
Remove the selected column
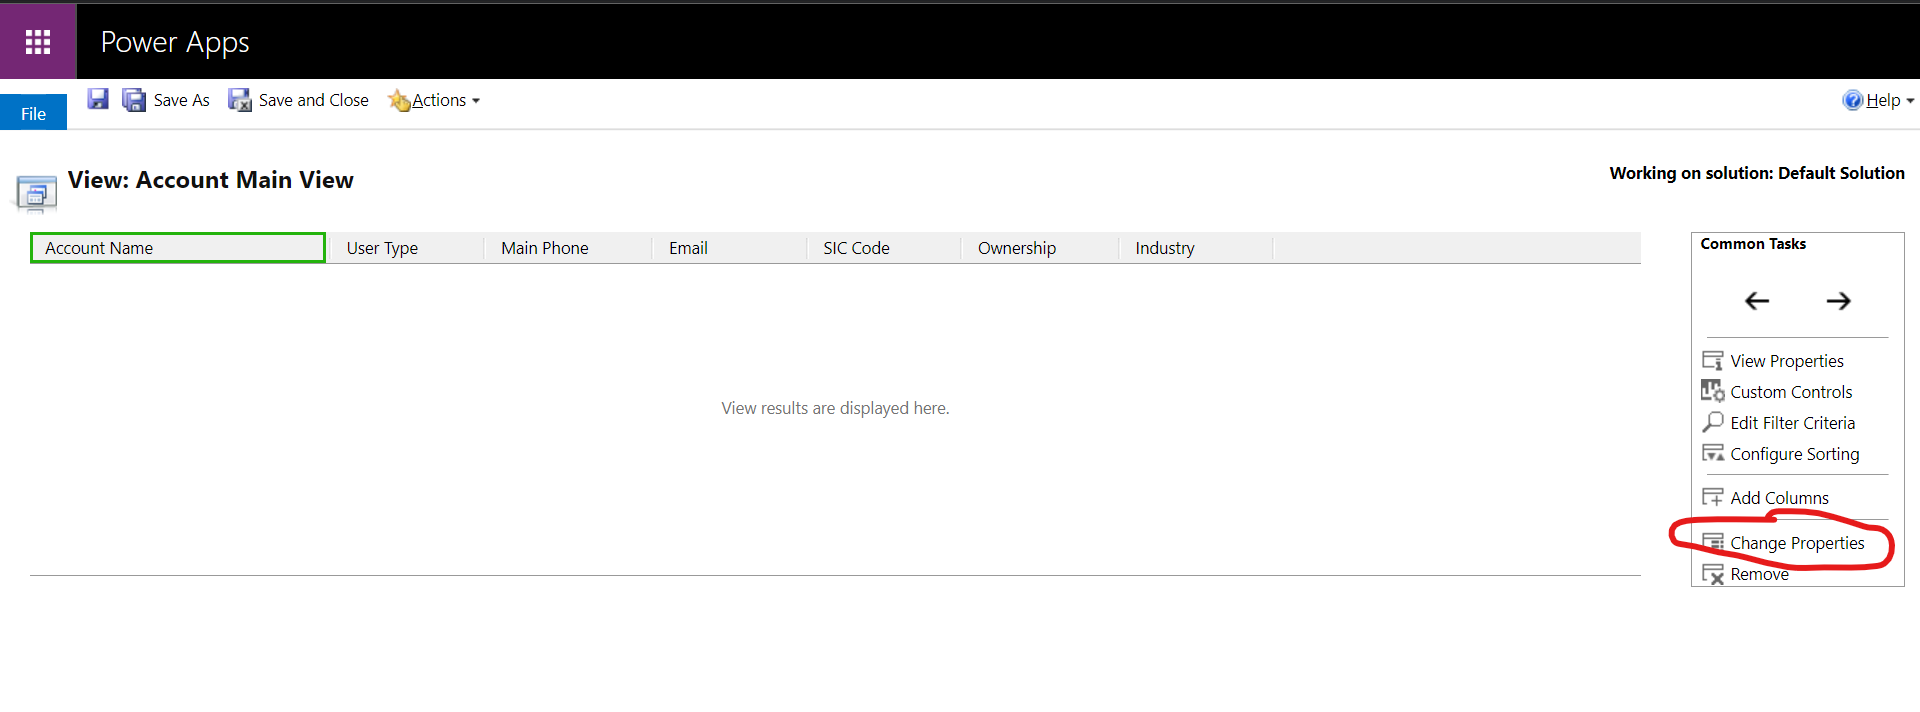tap(1758, 574)
